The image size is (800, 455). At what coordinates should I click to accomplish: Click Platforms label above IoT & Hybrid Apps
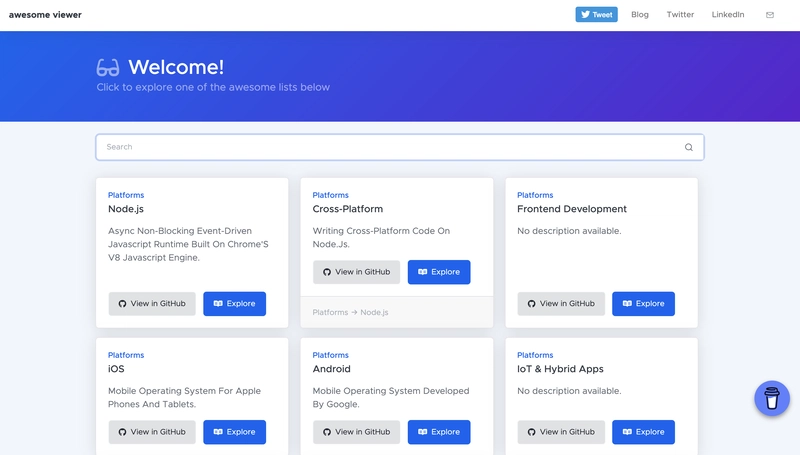(x=535, y=355)
